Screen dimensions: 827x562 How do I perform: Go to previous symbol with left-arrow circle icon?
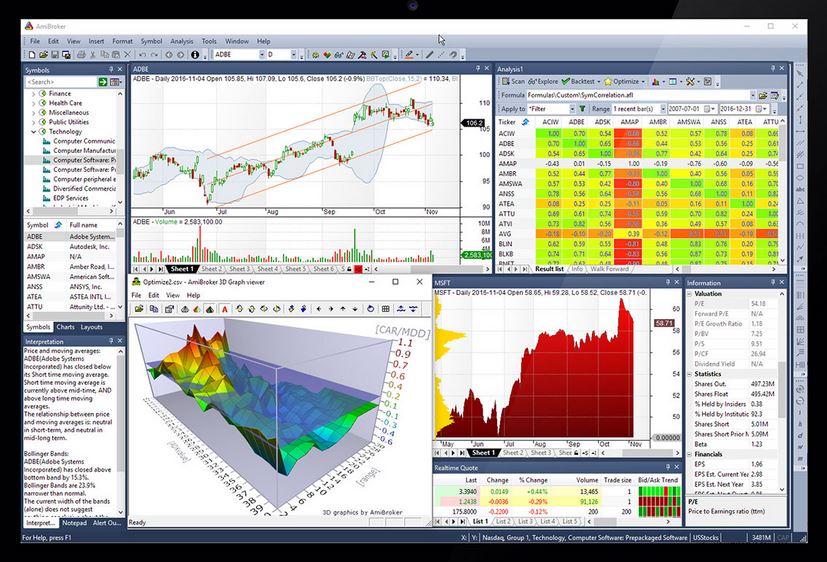(x=169, y=54)
